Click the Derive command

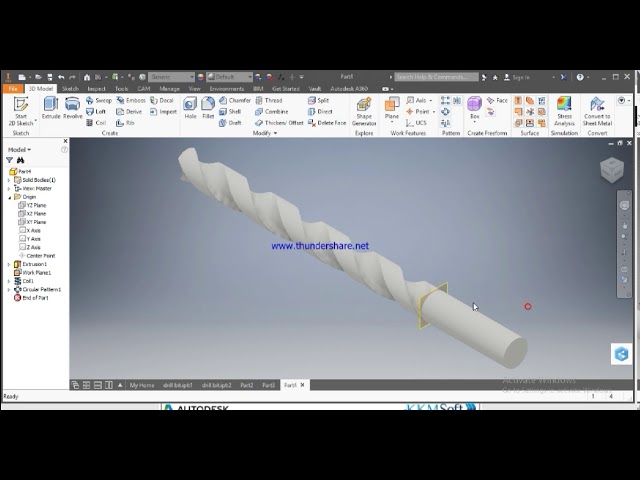[129, 111]
